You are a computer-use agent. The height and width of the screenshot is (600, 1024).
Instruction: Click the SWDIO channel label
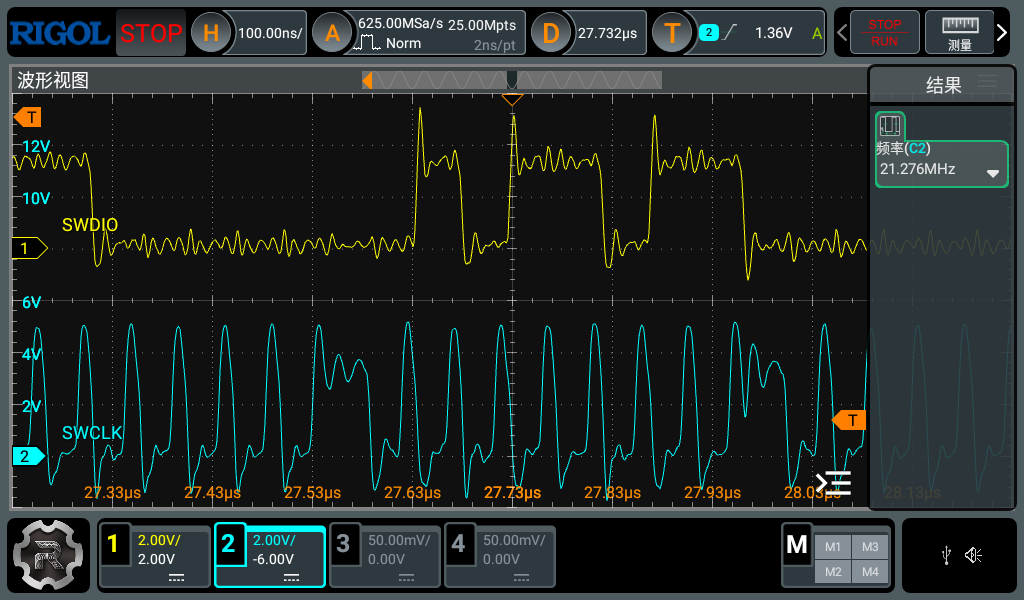(x=90, y=225)
